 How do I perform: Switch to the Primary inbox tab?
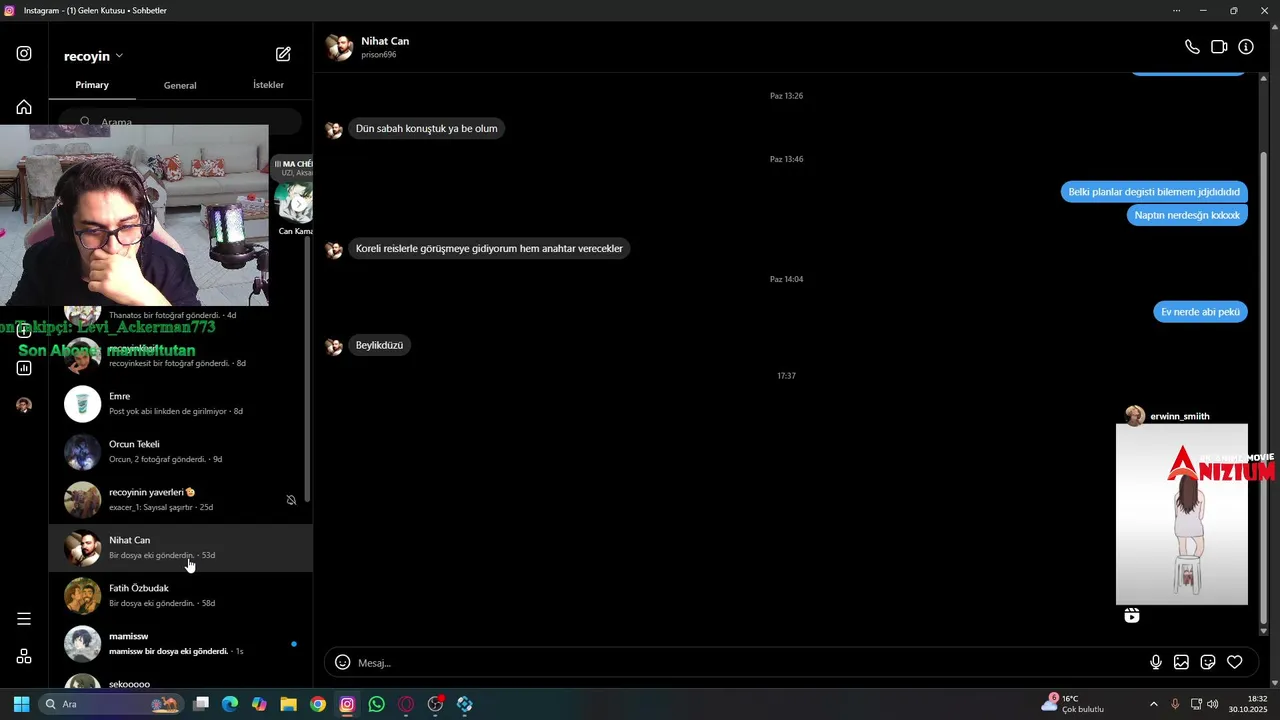92,85
